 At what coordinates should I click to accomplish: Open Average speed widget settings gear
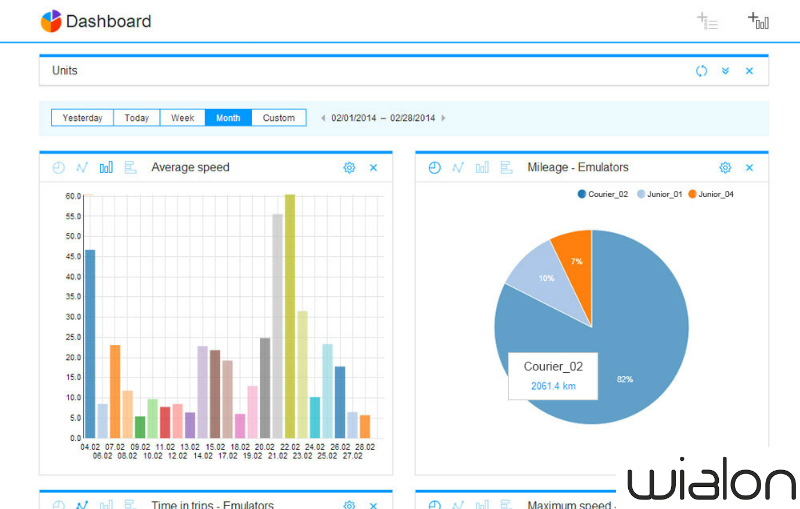(349, 168)
